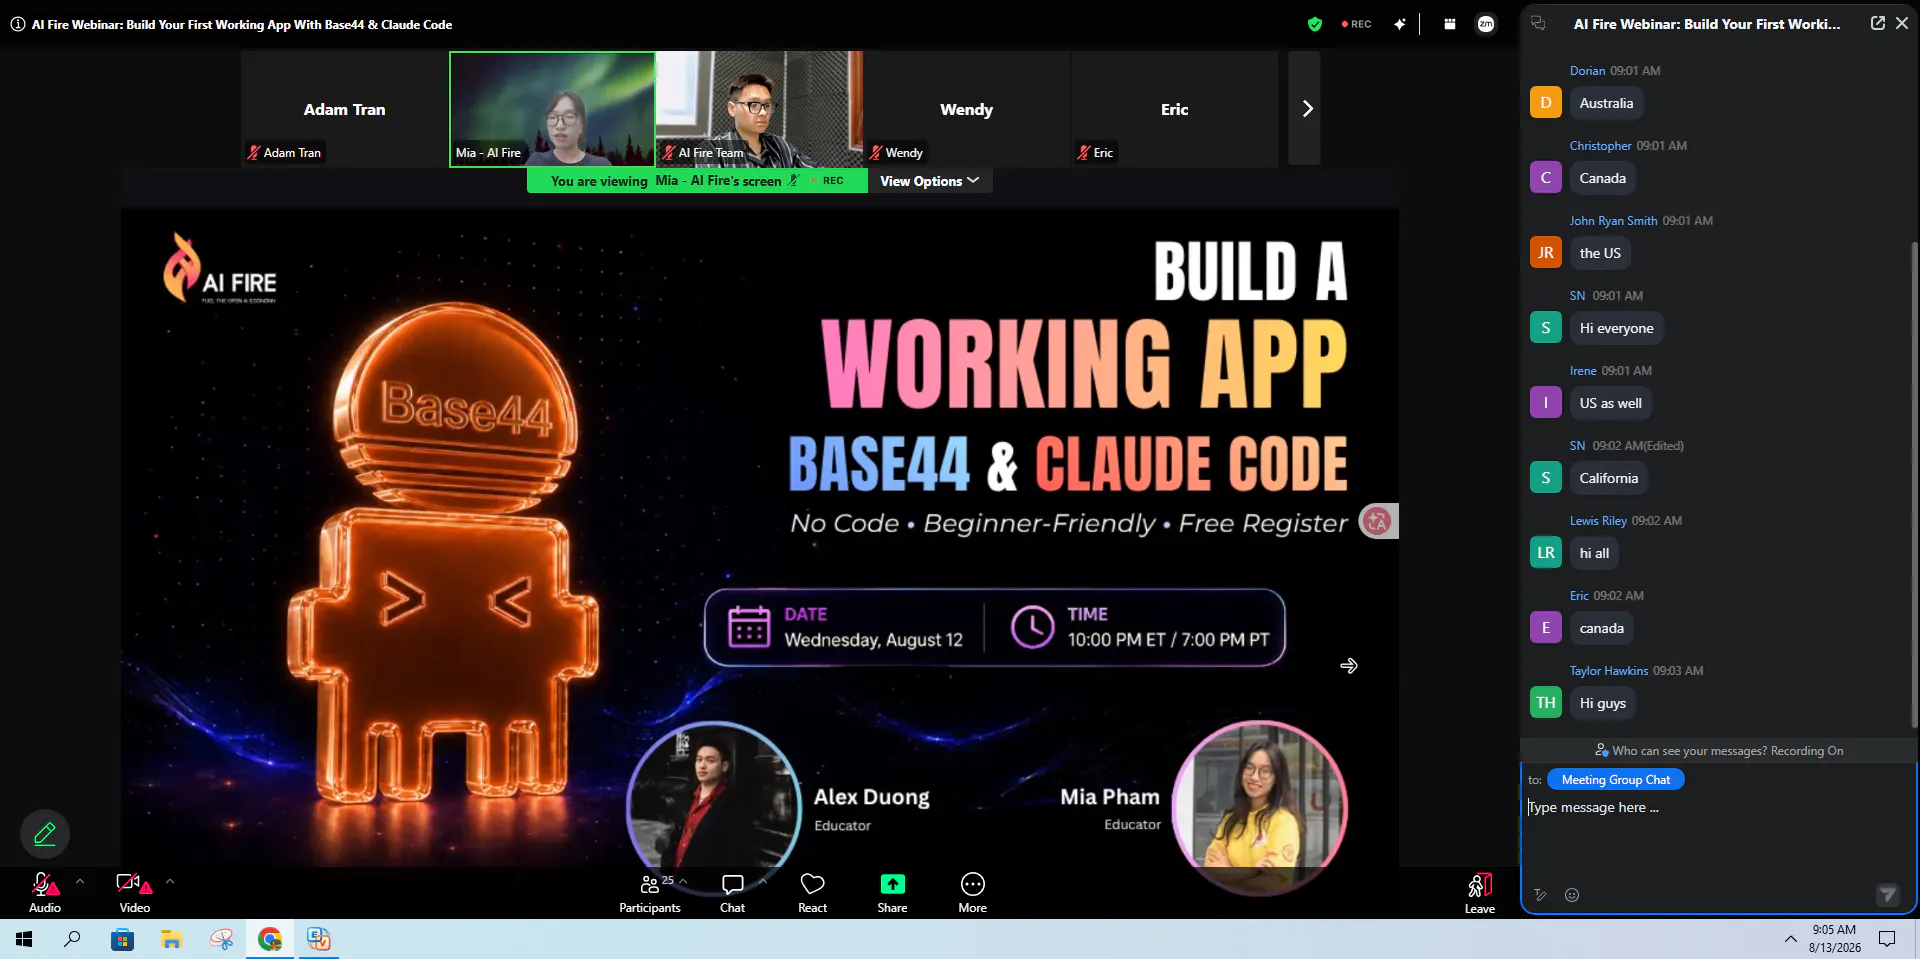Click Lewis Riley LR avatar
The height and width of the screenshot is (959, 1920).
tap(1546, 552)
